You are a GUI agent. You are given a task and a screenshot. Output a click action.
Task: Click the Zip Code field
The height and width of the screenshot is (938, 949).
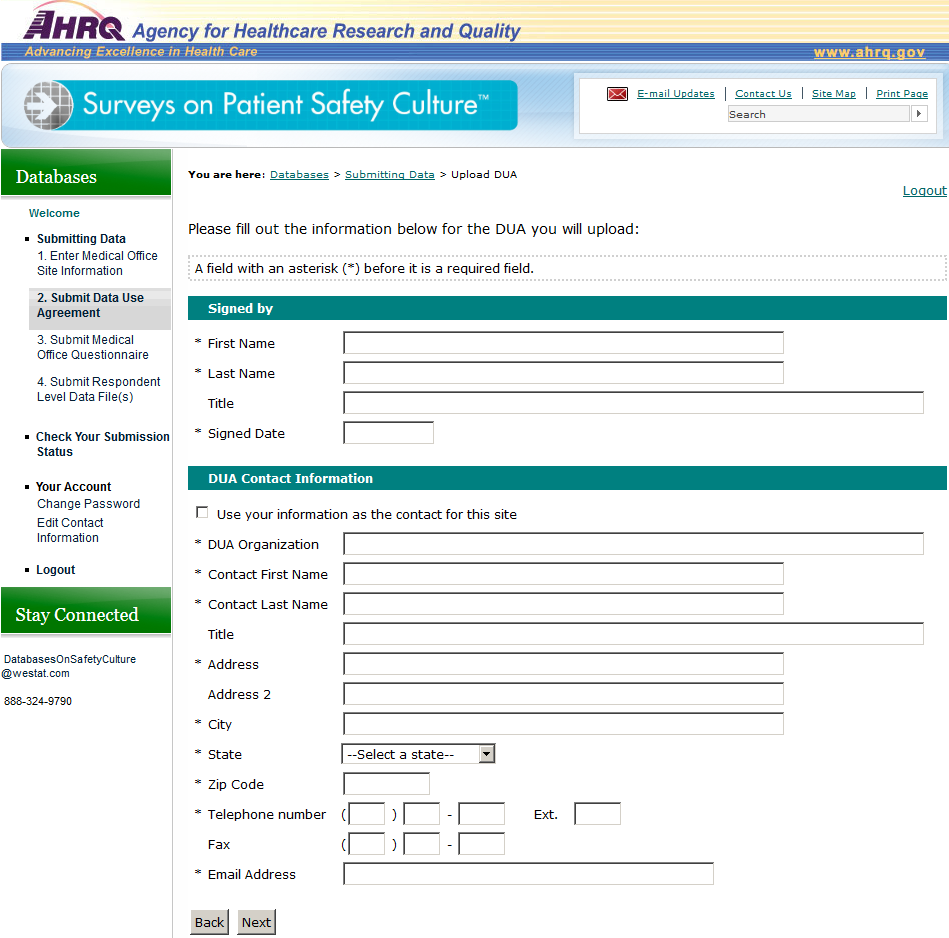386,784
